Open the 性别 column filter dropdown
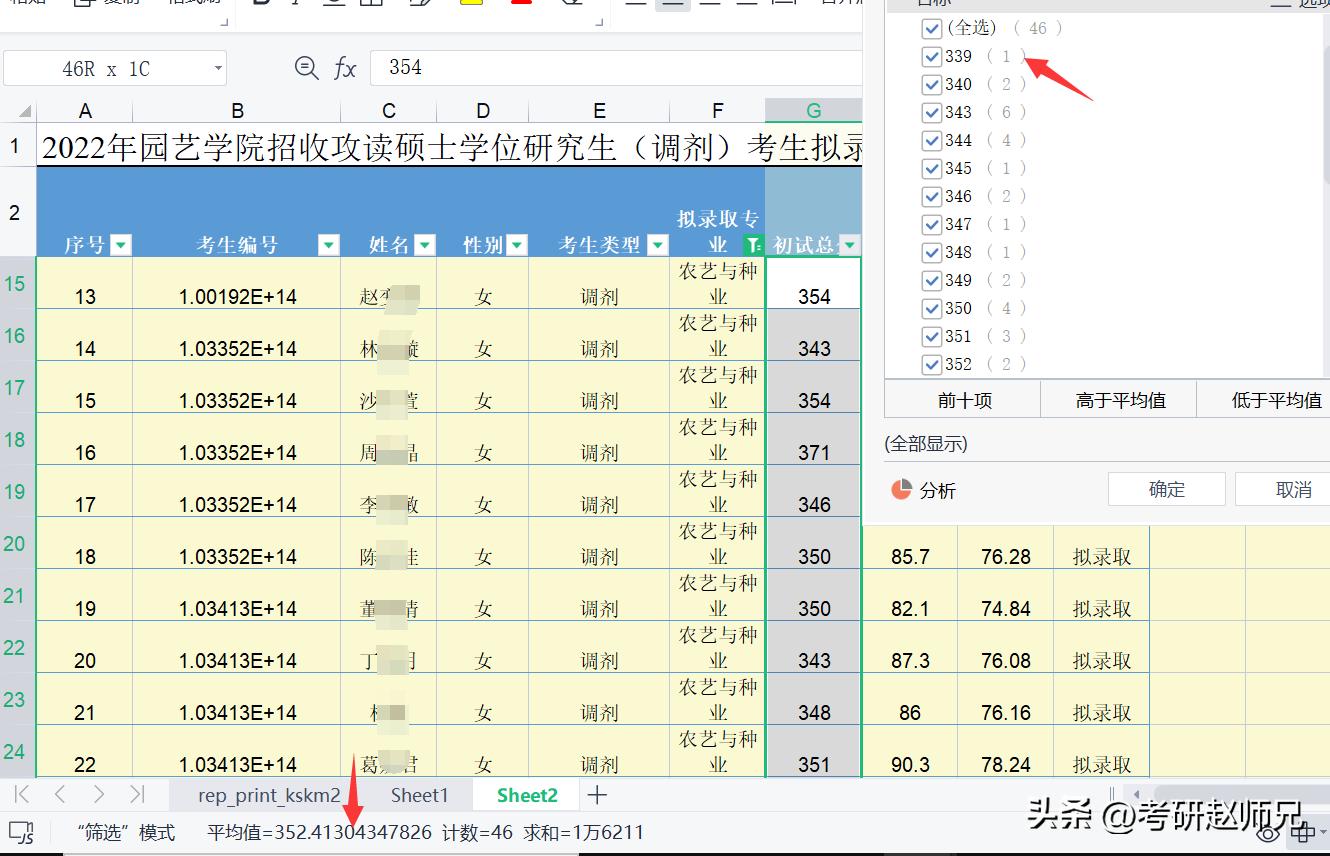 coord(517,244)
